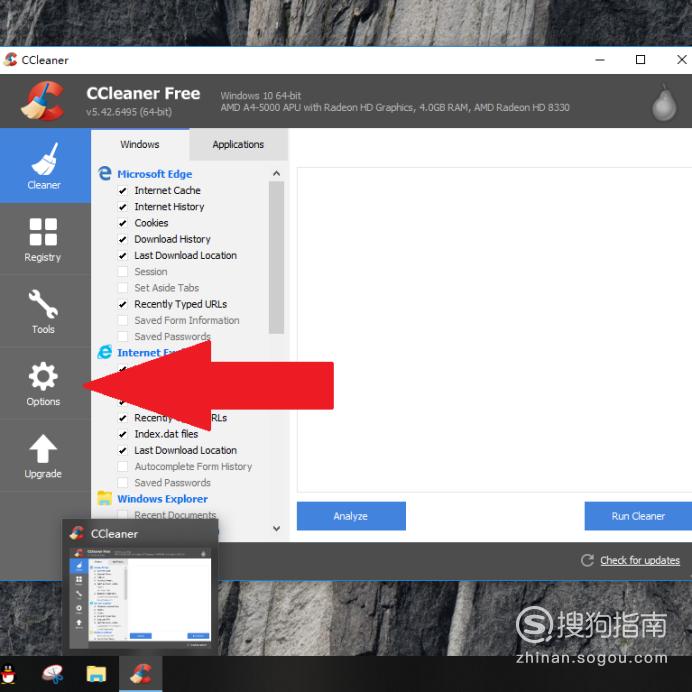Open the taskbar app next to QQ

pyautogui.click(x=53, y=674)
